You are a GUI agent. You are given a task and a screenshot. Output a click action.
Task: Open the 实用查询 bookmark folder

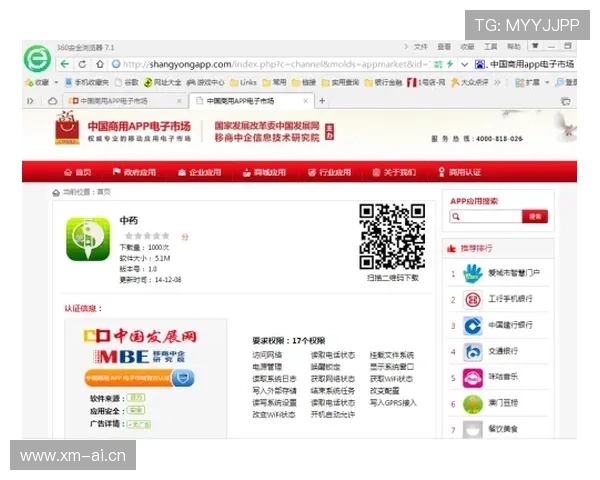point(340,82)
